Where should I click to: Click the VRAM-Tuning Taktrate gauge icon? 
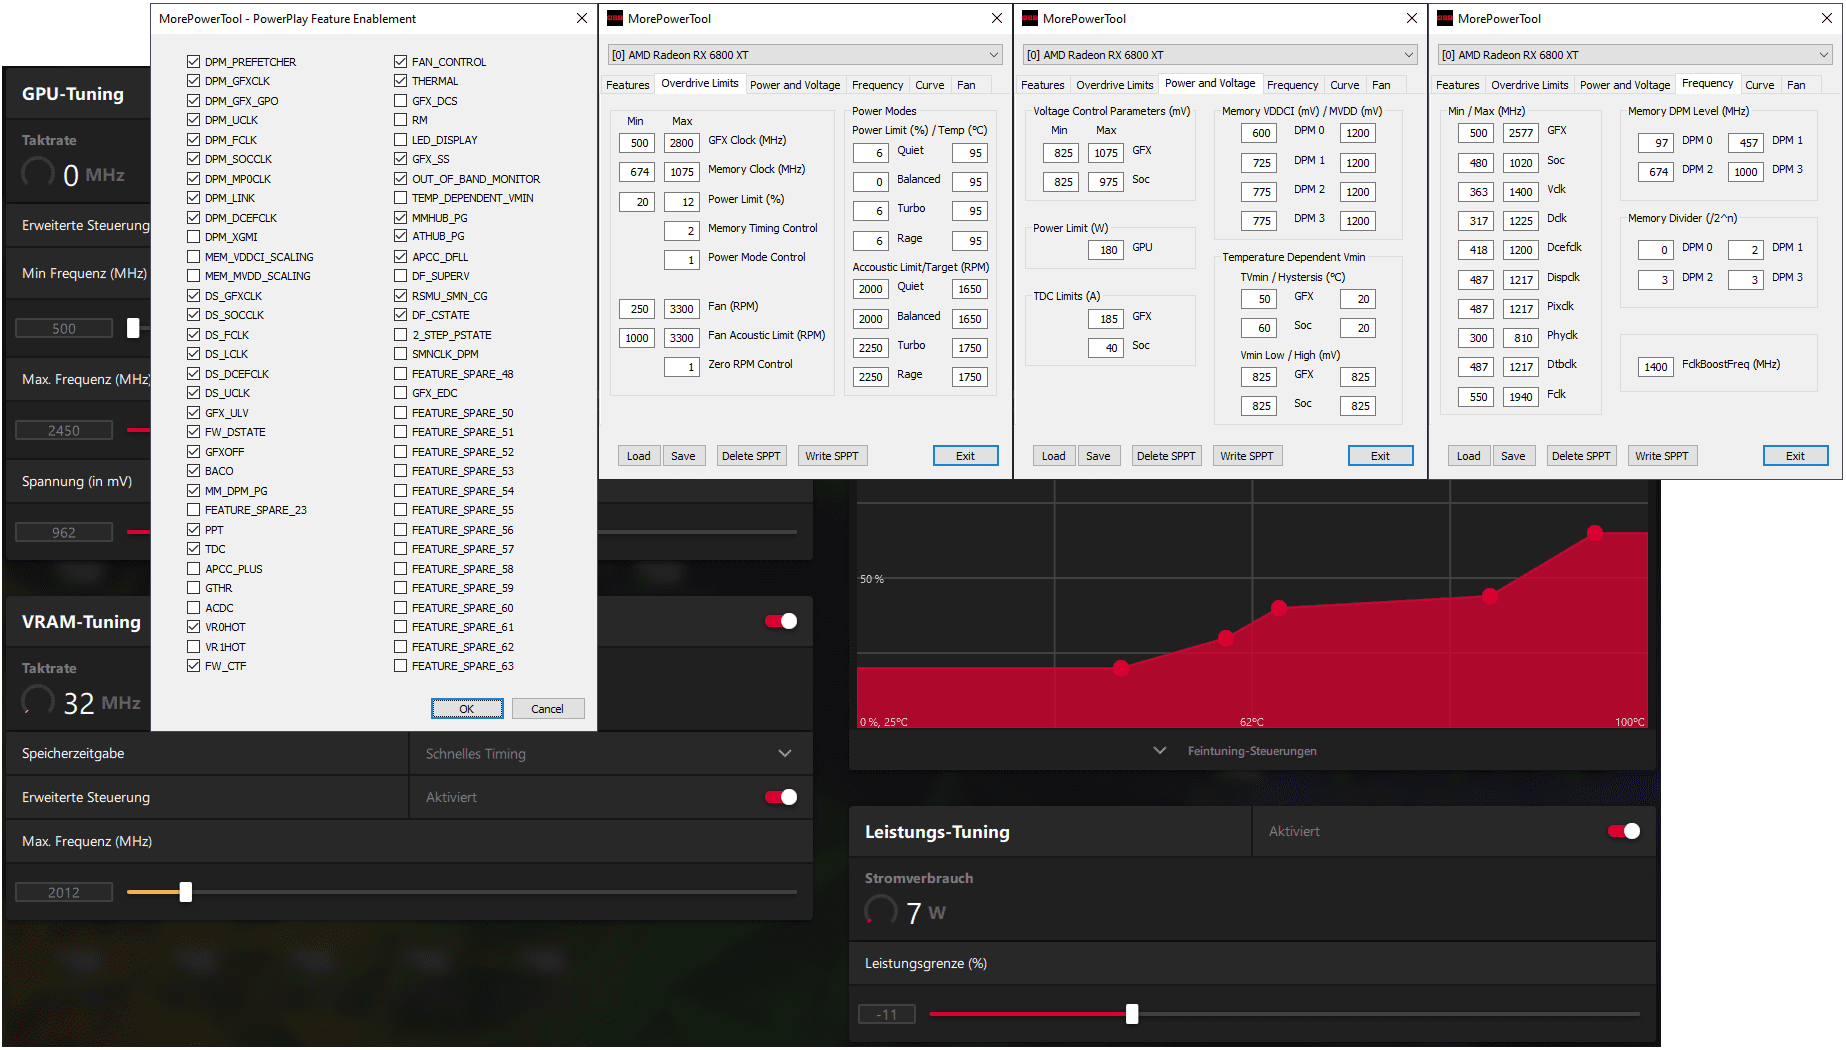tap(38, 701)
